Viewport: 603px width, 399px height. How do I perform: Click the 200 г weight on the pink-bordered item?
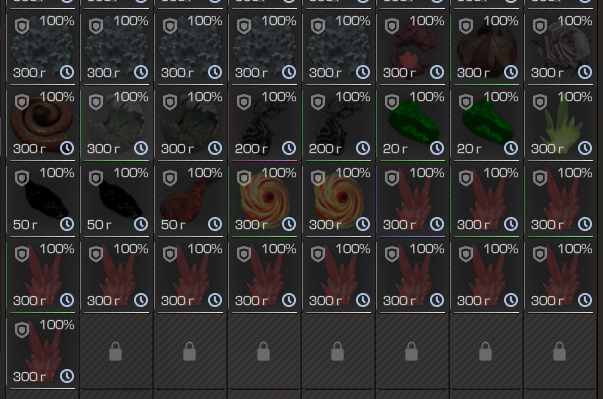point(252,148)
